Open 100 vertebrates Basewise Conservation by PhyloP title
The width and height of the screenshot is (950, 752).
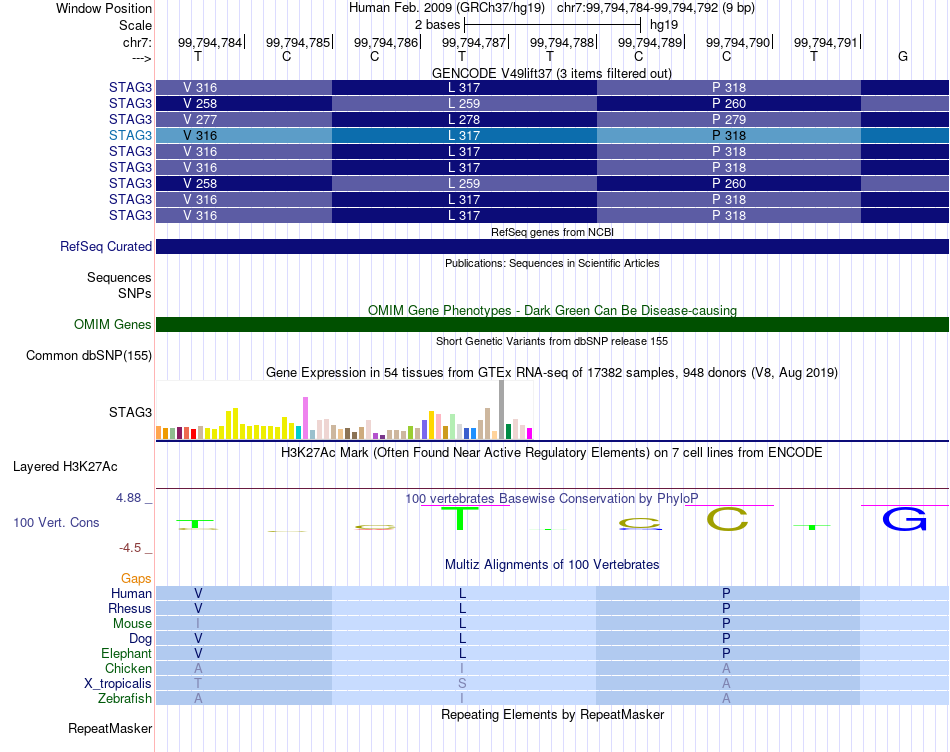click(552, 499)
